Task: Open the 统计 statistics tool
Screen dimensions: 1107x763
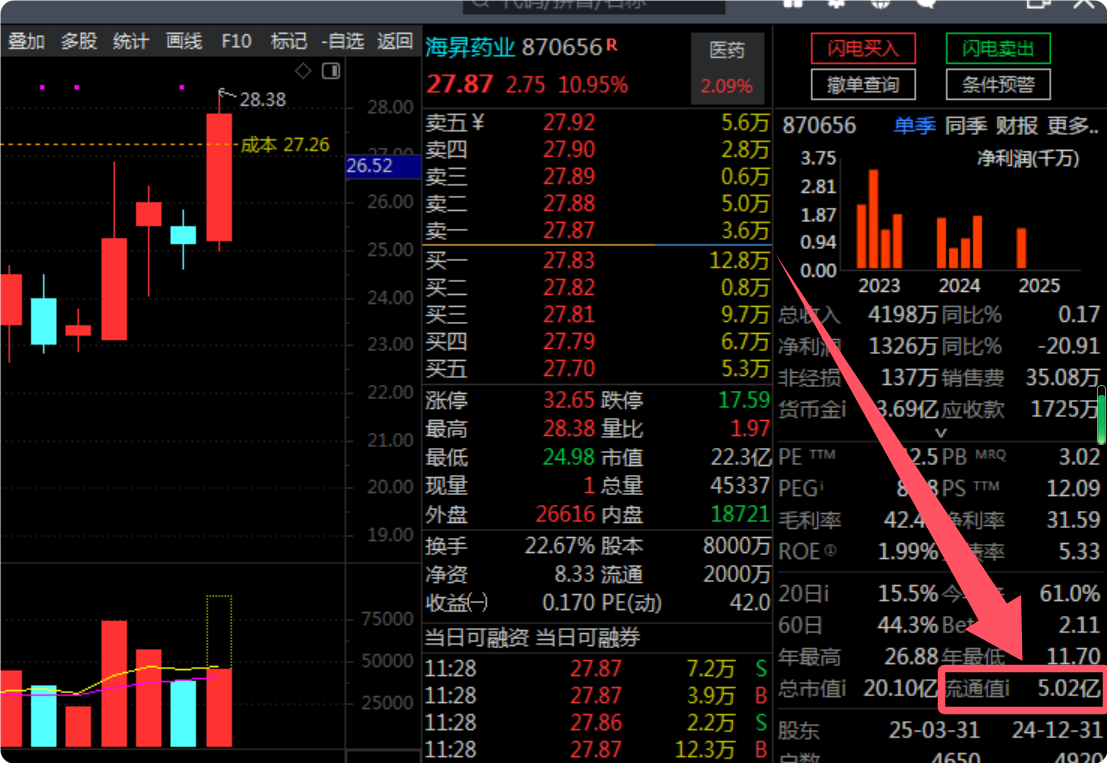Action: (131, 42)
